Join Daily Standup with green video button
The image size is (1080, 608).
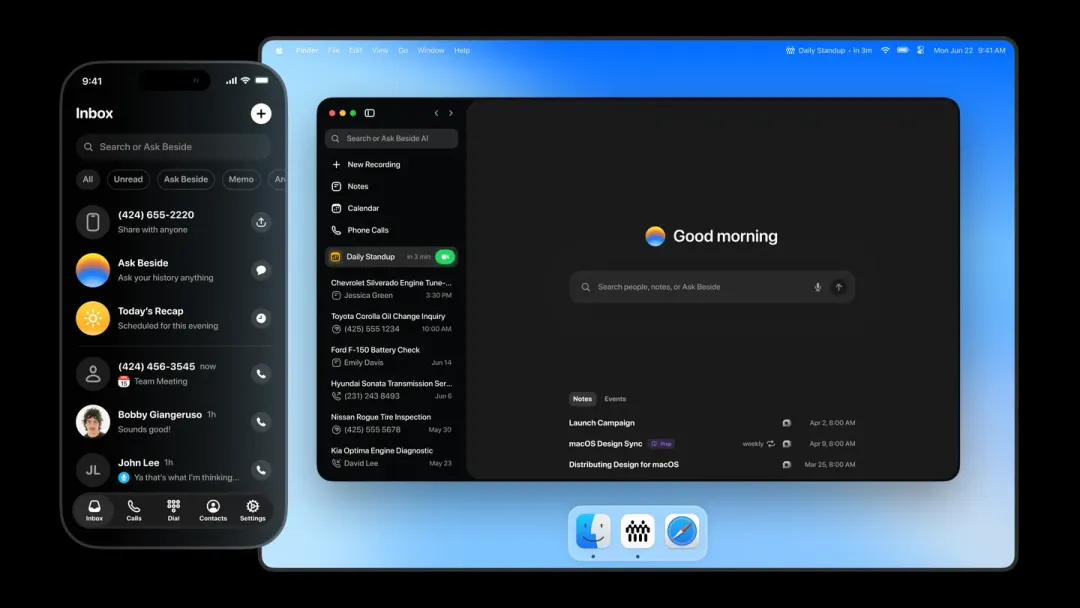(x=445, y=257)
